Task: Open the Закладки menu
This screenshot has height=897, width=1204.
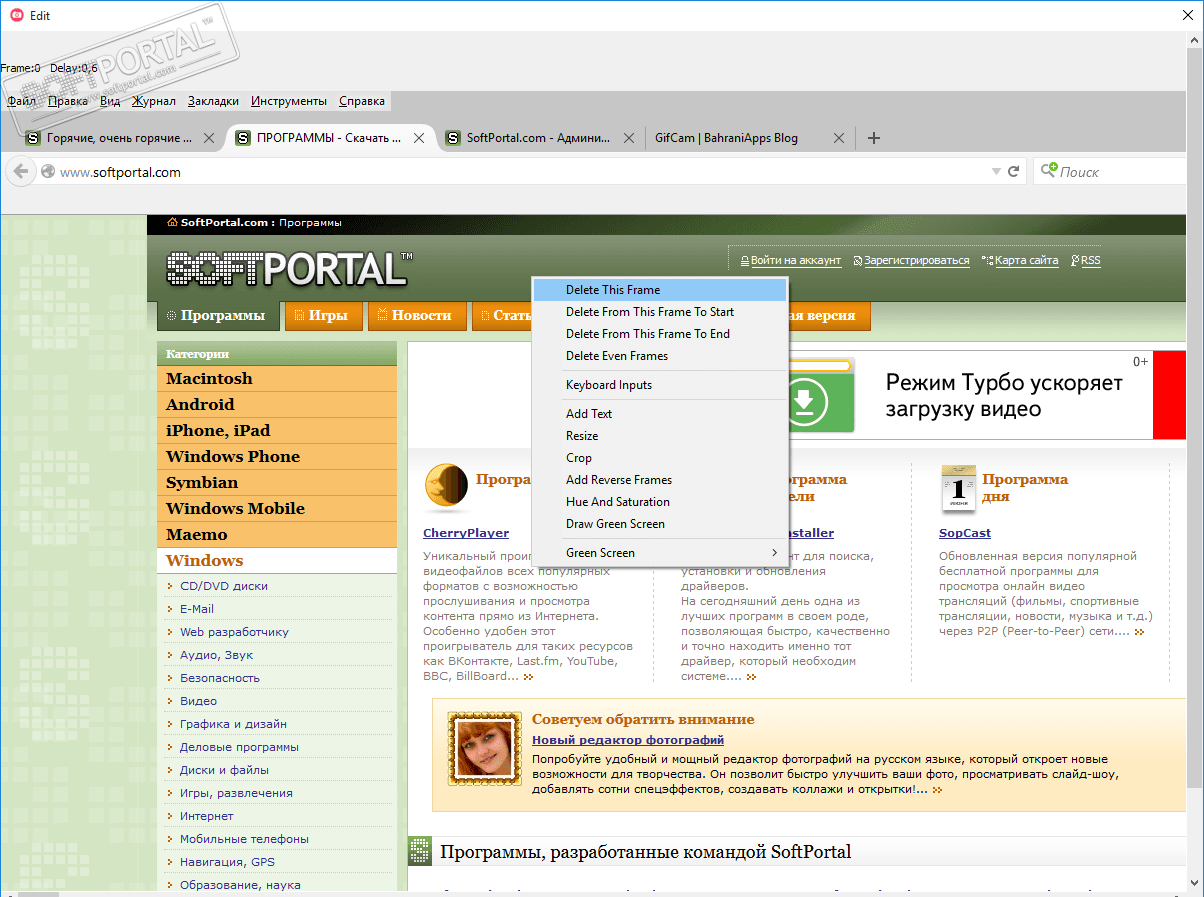Action: (x=213, y=101)
